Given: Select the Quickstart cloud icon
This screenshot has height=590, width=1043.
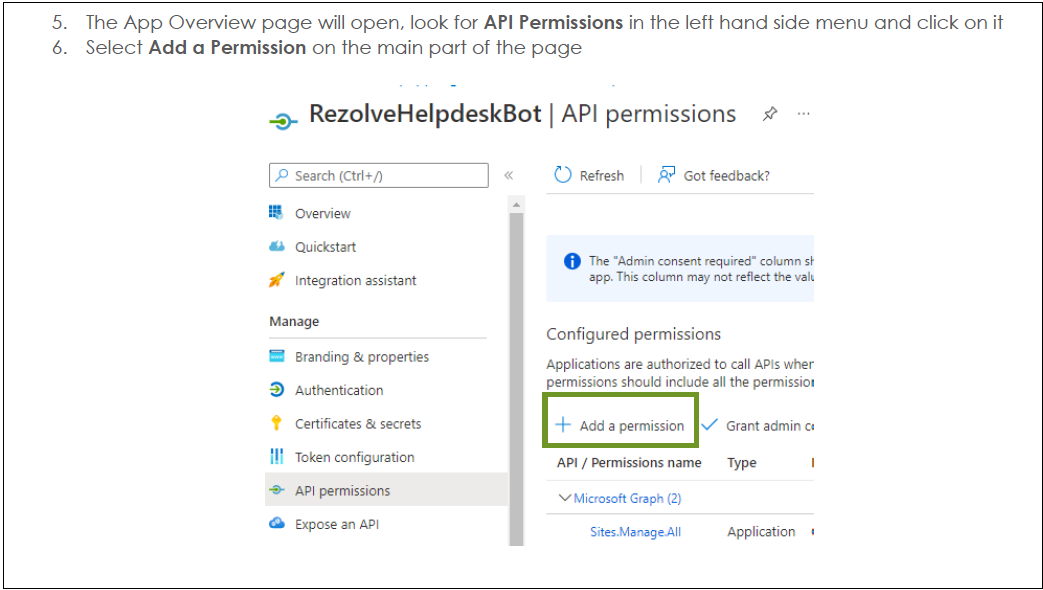Looking at the screenshot, I should (277, 246).
